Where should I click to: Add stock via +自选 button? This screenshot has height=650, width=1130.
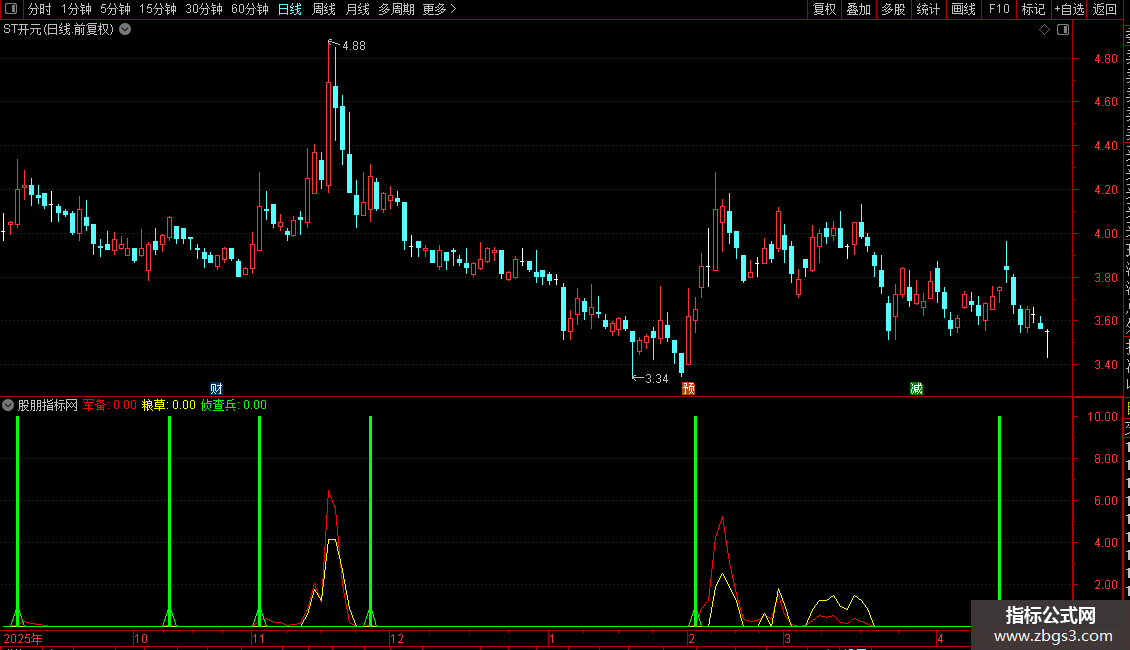(x=1069, y=9)
